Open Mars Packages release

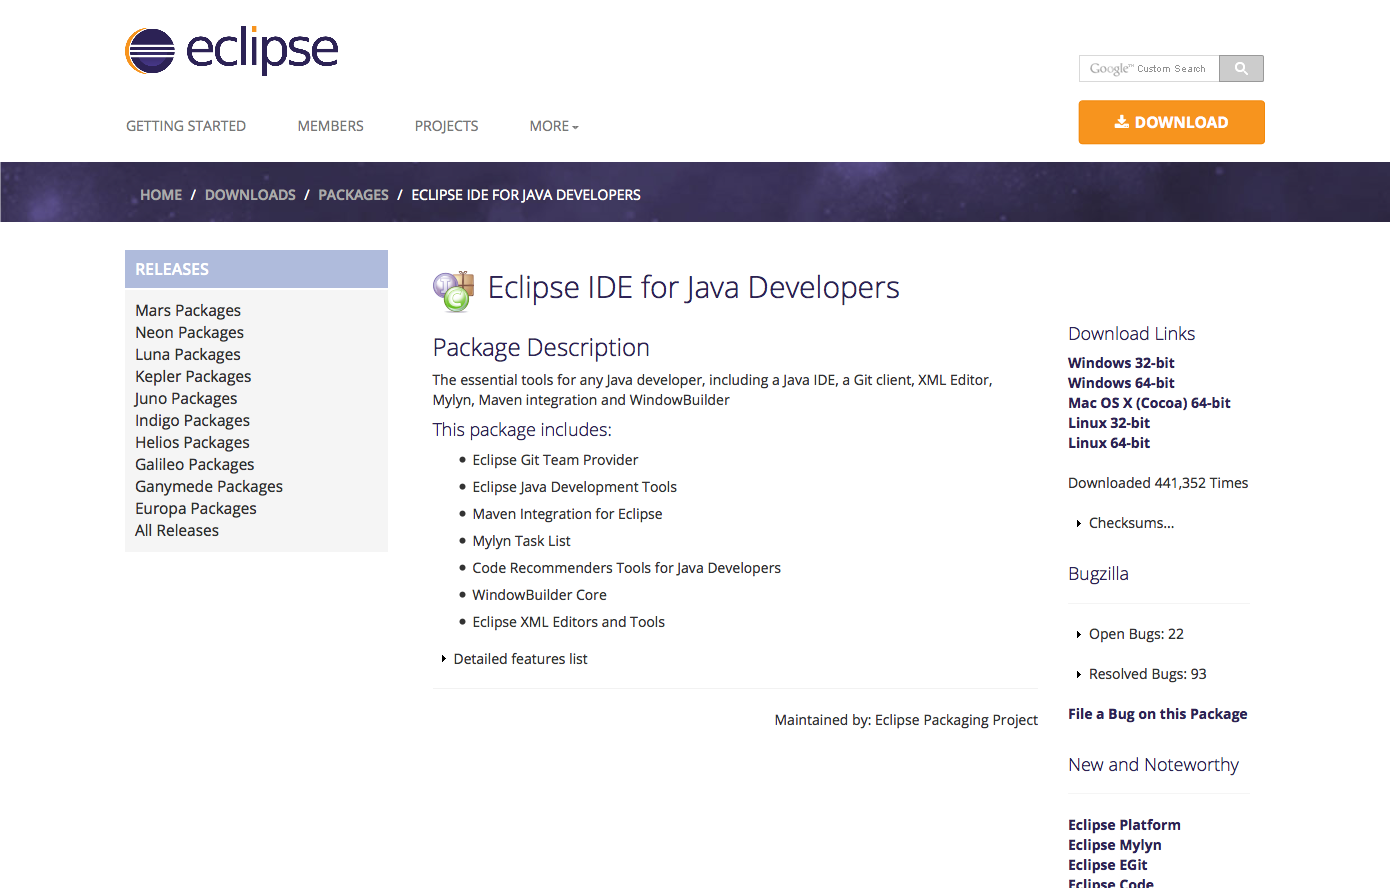pyautogui.click(x=188, y=310)
